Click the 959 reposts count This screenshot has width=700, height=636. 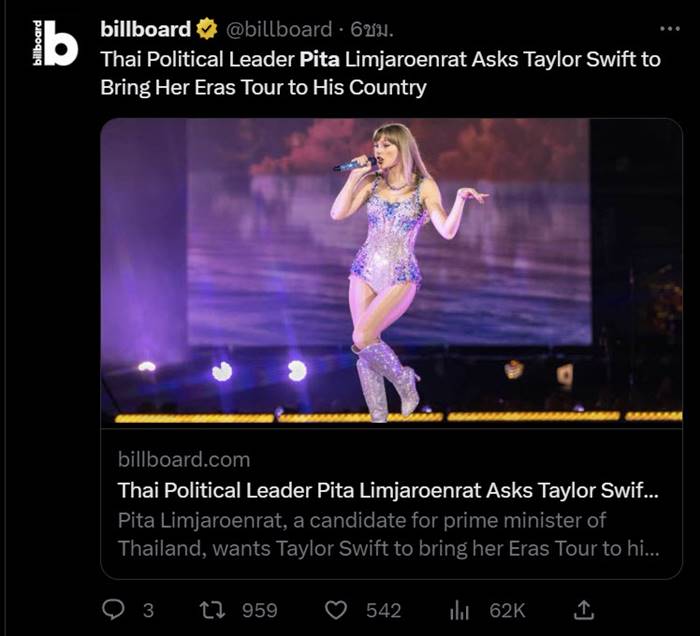click(260, 610)
